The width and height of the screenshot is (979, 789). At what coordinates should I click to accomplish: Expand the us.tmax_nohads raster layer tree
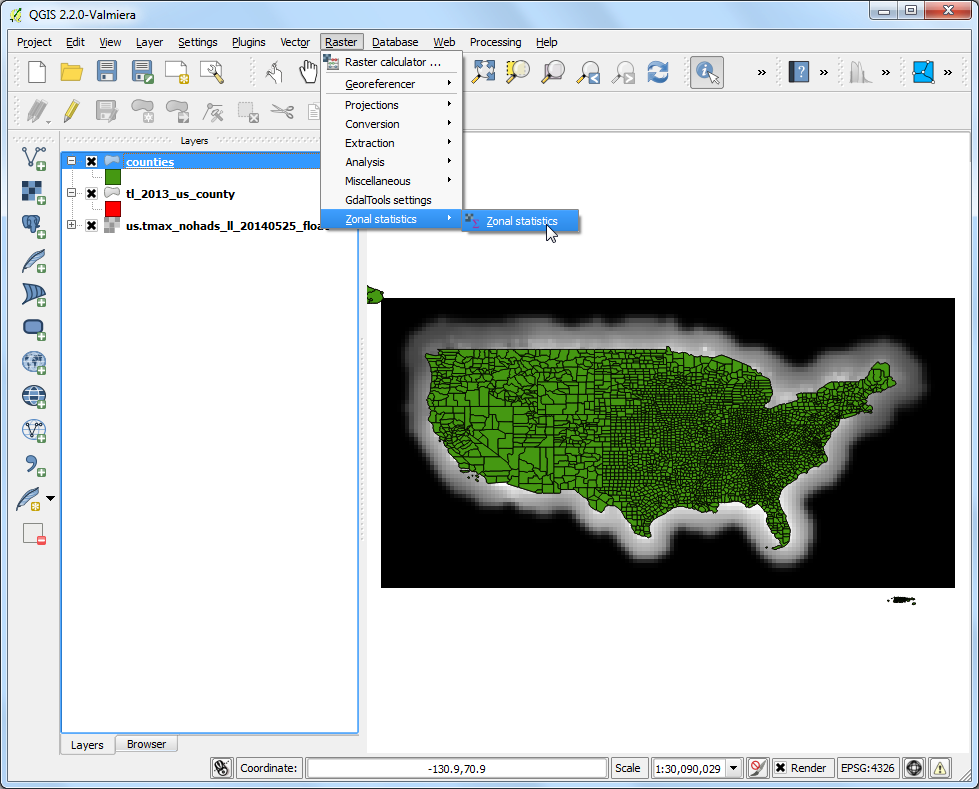(71, 225)
